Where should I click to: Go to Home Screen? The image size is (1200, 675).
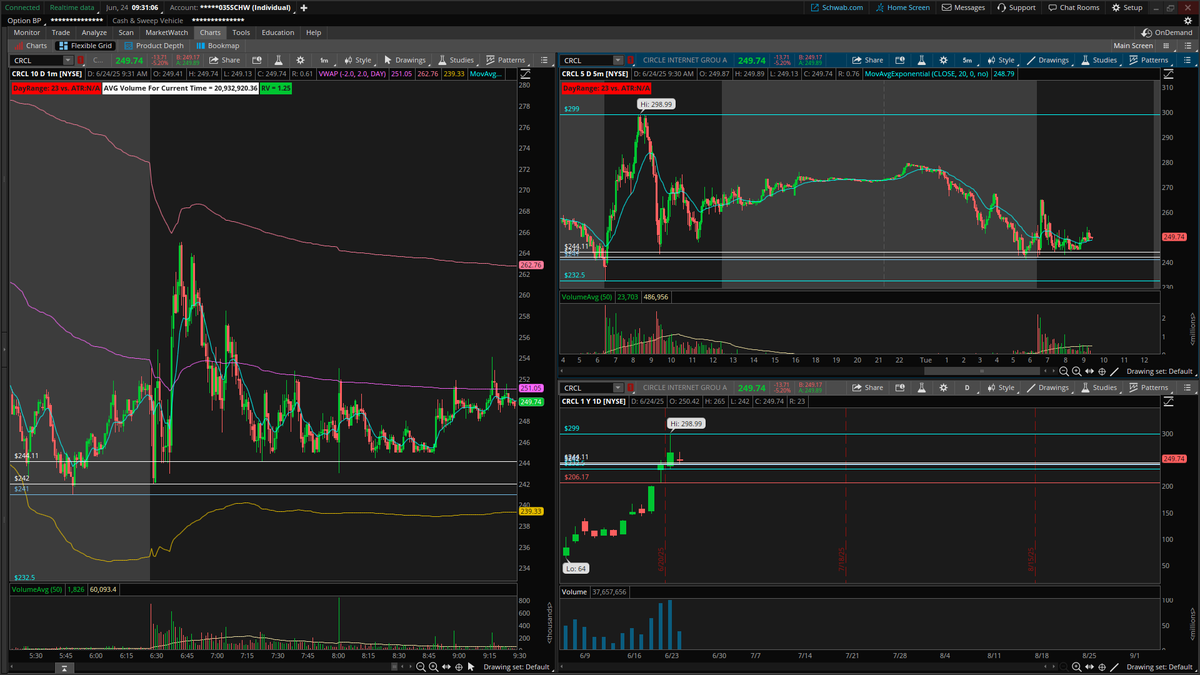click(x=901, y=7)
